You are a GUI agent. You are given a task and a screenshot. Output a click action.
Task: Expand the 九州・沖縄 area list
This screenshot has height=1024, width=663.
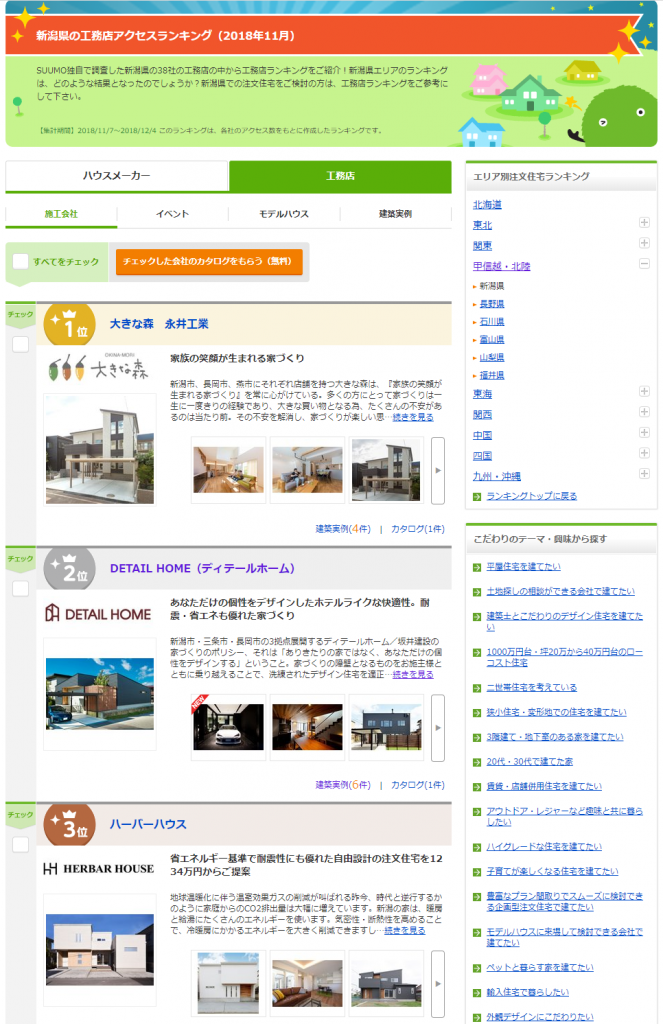pyautogui.click(x=645, y=476)
